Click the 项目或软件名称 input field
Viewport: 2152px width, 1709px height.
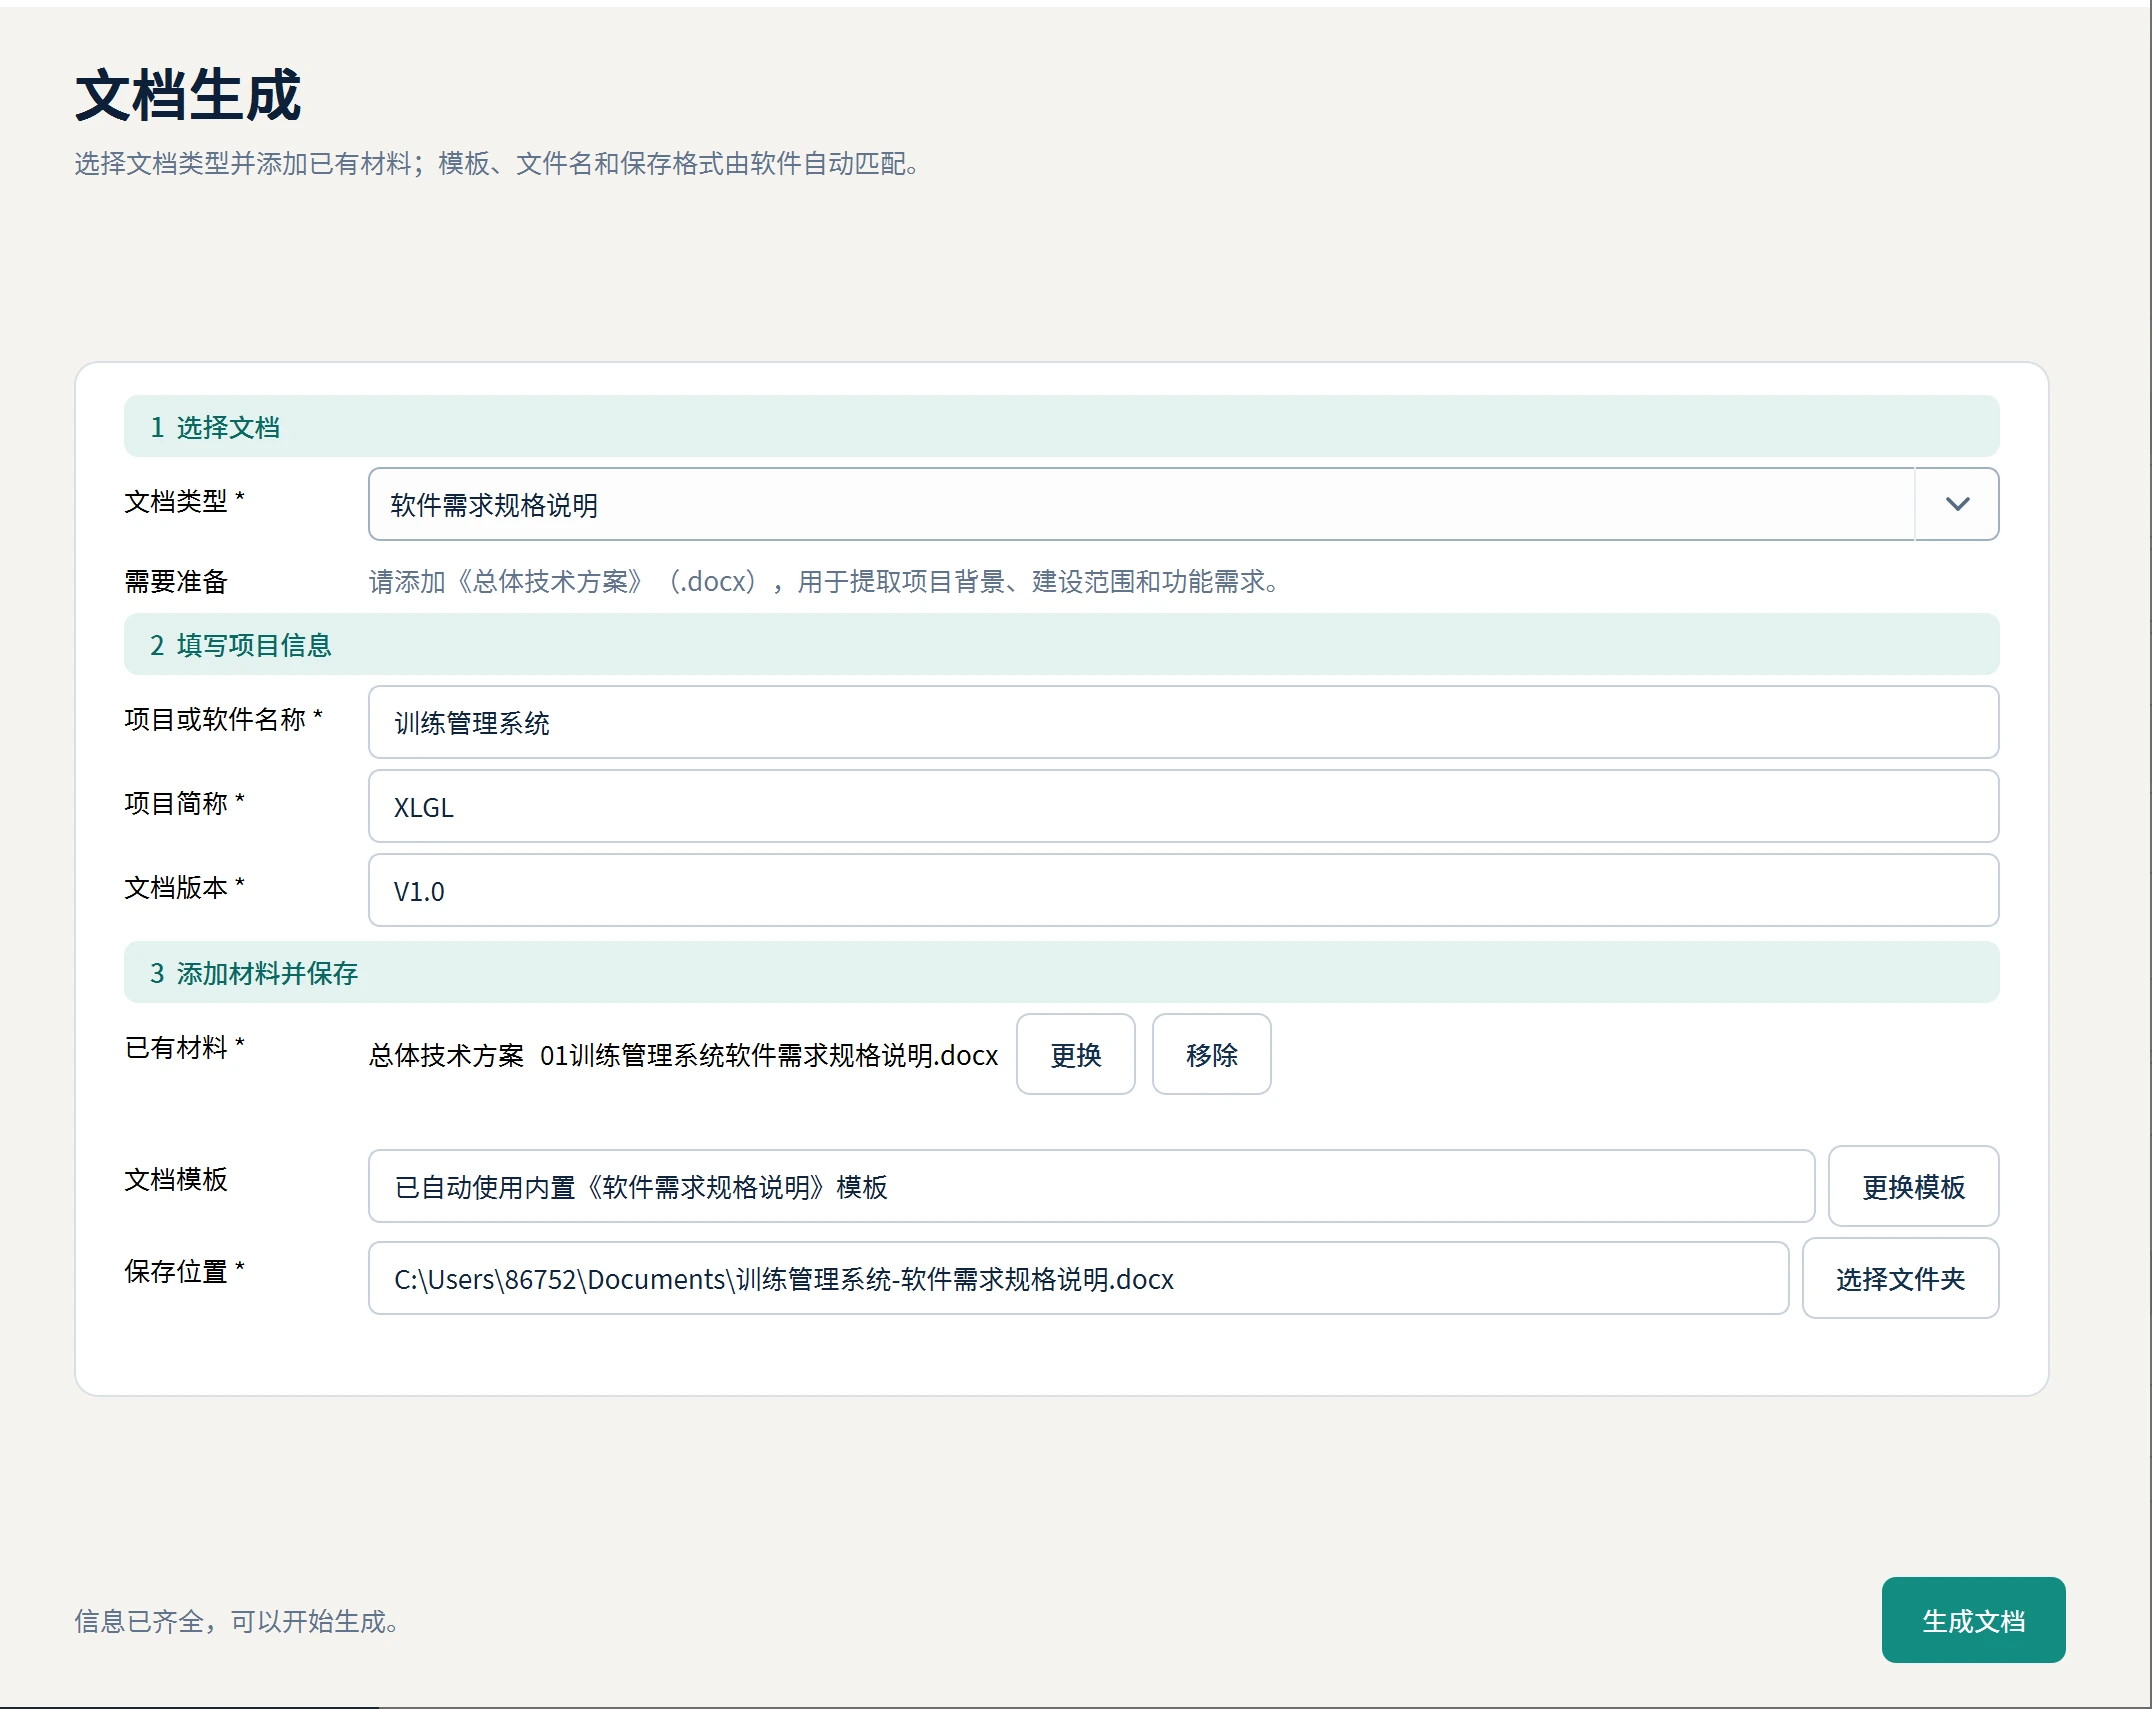[1183, 722]
